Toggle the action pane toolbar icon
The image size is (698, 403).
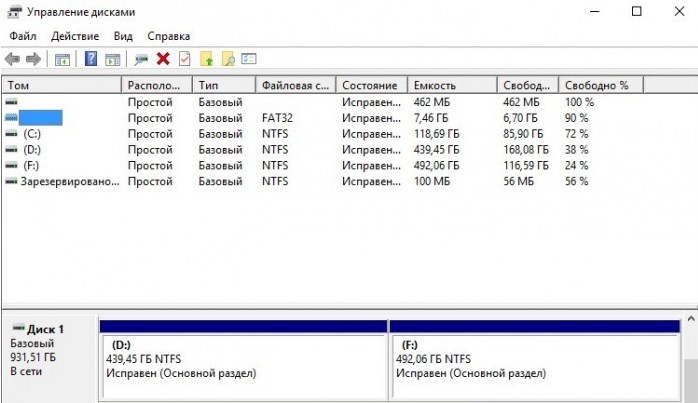113,59
